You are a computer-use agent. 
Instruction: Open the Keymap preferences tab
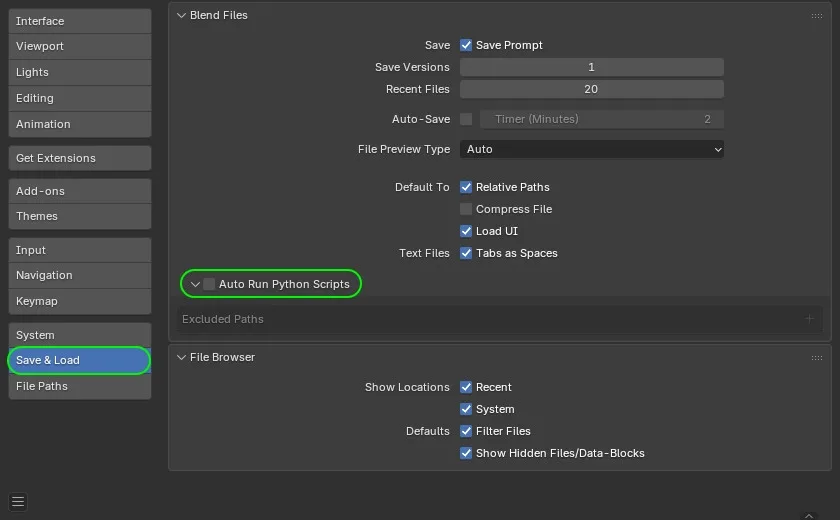80,301
